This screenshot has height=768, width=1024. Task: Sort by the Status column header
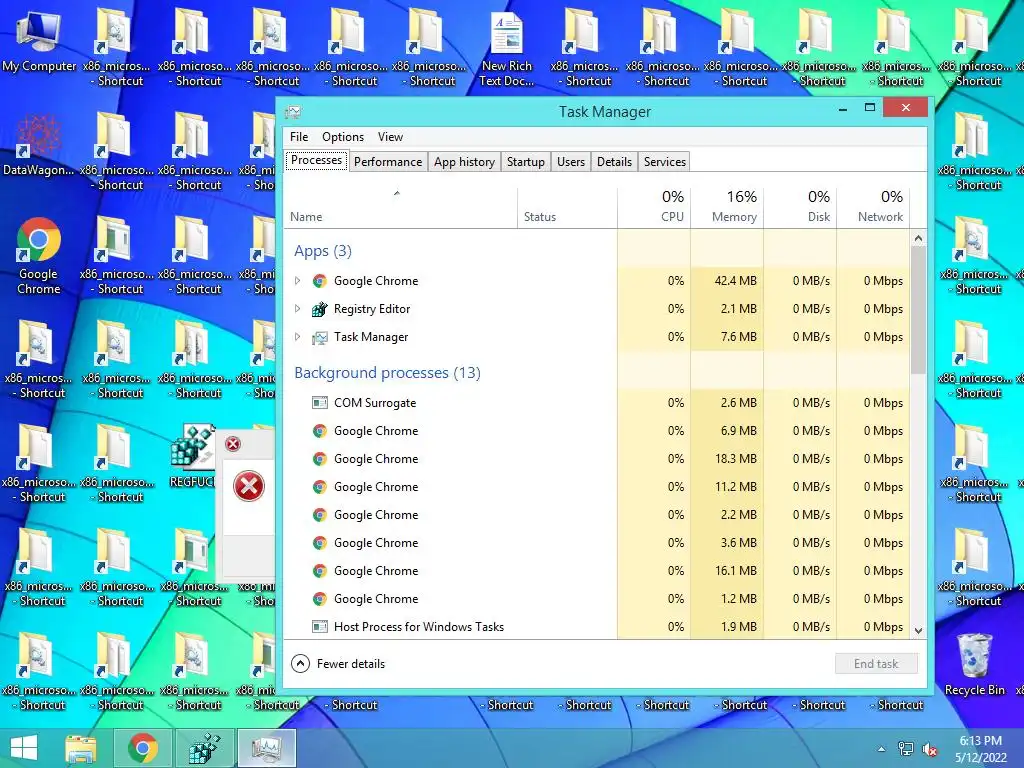[568, 208]
